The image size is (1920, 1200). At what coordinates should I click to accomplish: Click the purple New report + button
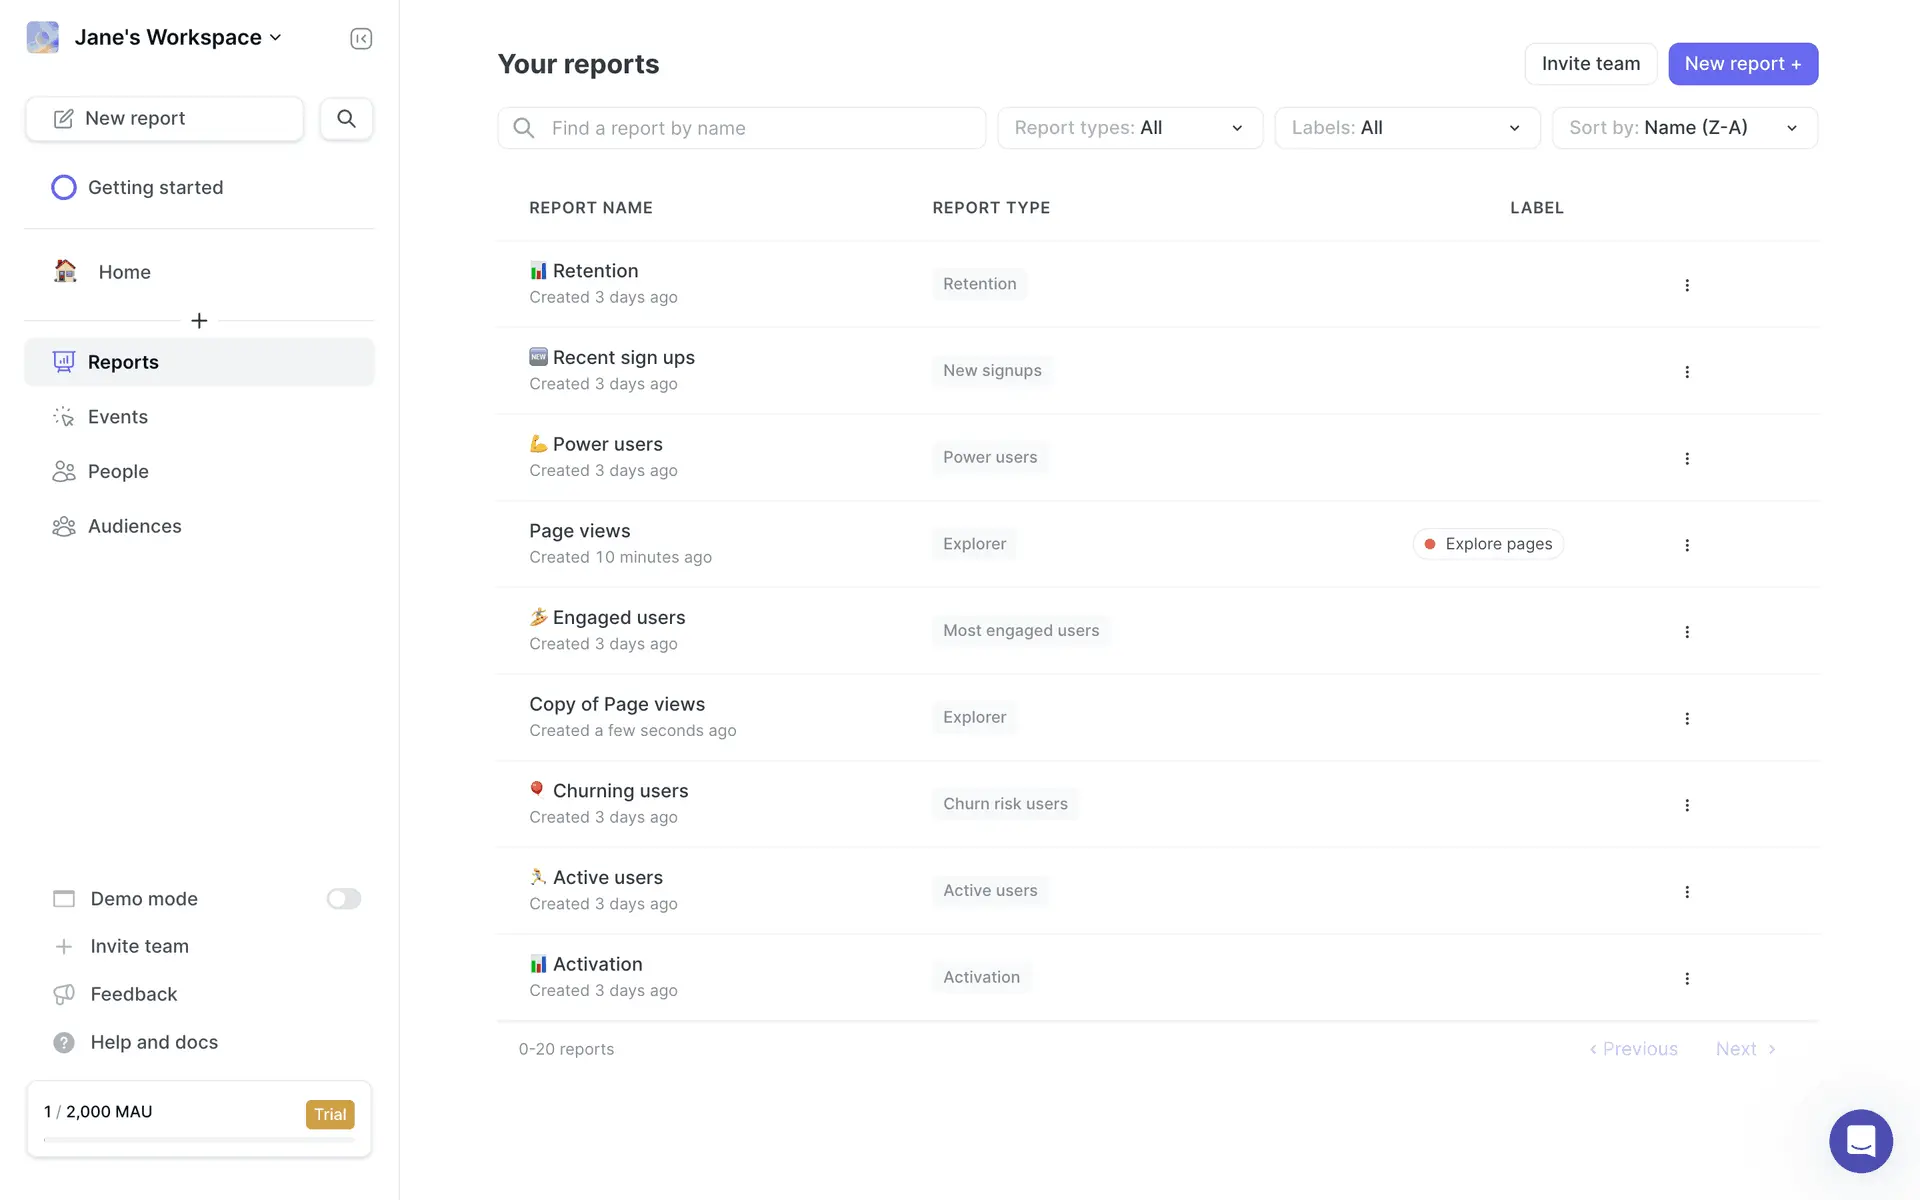point(1742,64)
